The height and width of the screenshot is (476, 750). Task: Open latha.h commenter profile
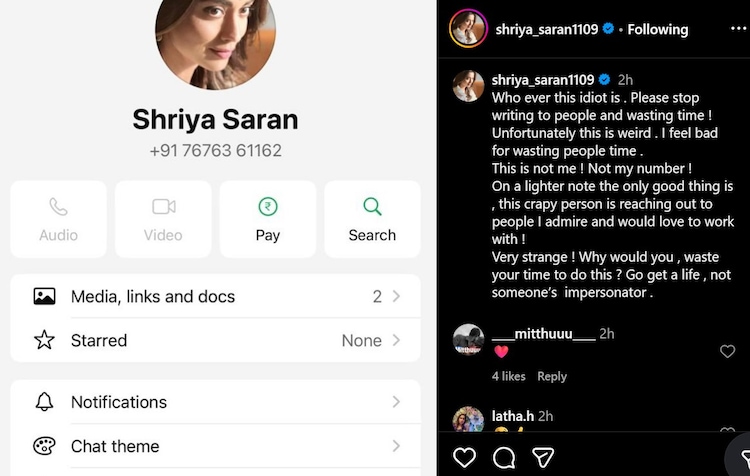(512, 416)
